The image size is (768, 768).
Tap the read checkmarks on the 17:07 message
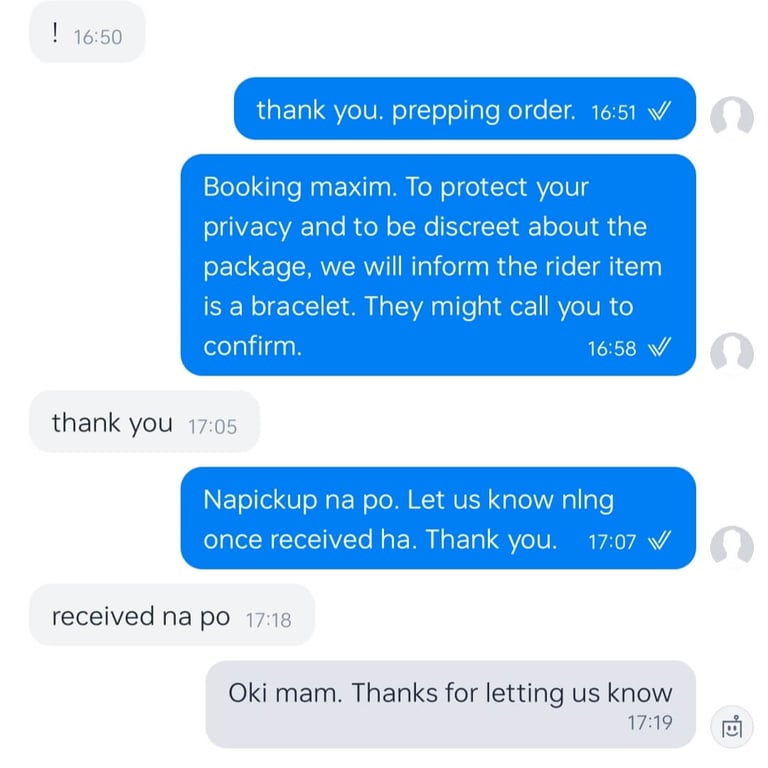pyautogui.click(x=659, y=541)
